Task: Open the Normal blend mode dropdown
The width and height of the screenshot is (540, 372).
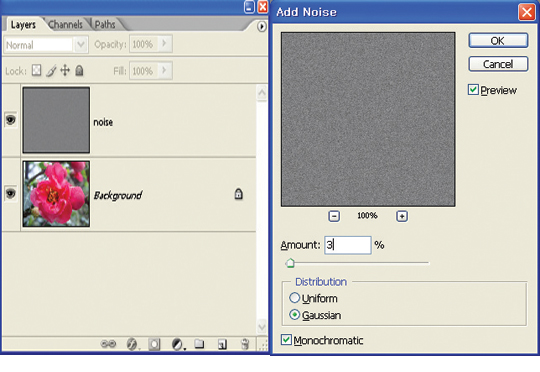Action: click(45, 45)
